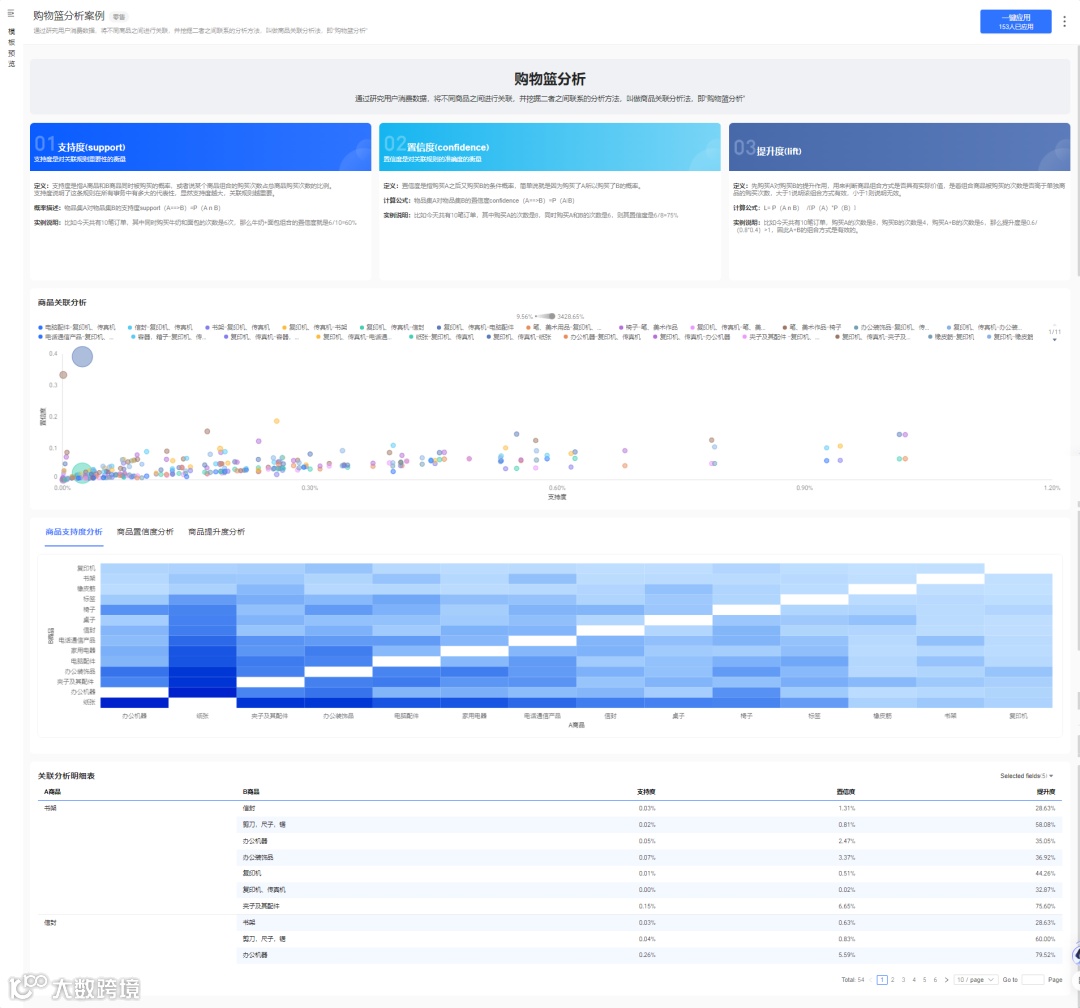The image size is (1080, 1008).
Task: Toggle legend series 纸张-复印机、传真机
Action: click(442, 337)
